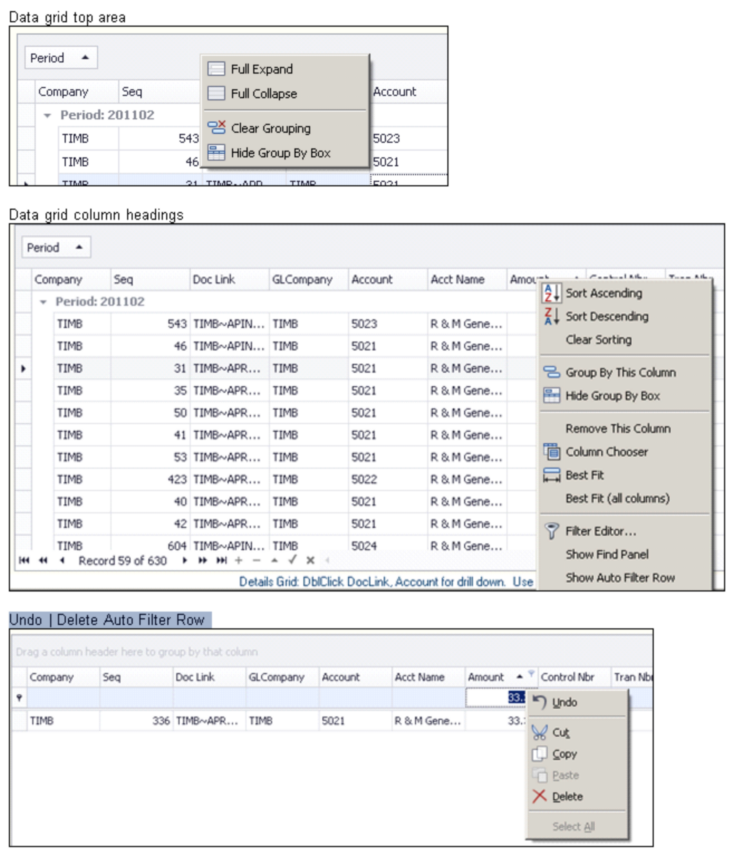
Task: Click Best Fit icon
Action: (x=551, y=475)
